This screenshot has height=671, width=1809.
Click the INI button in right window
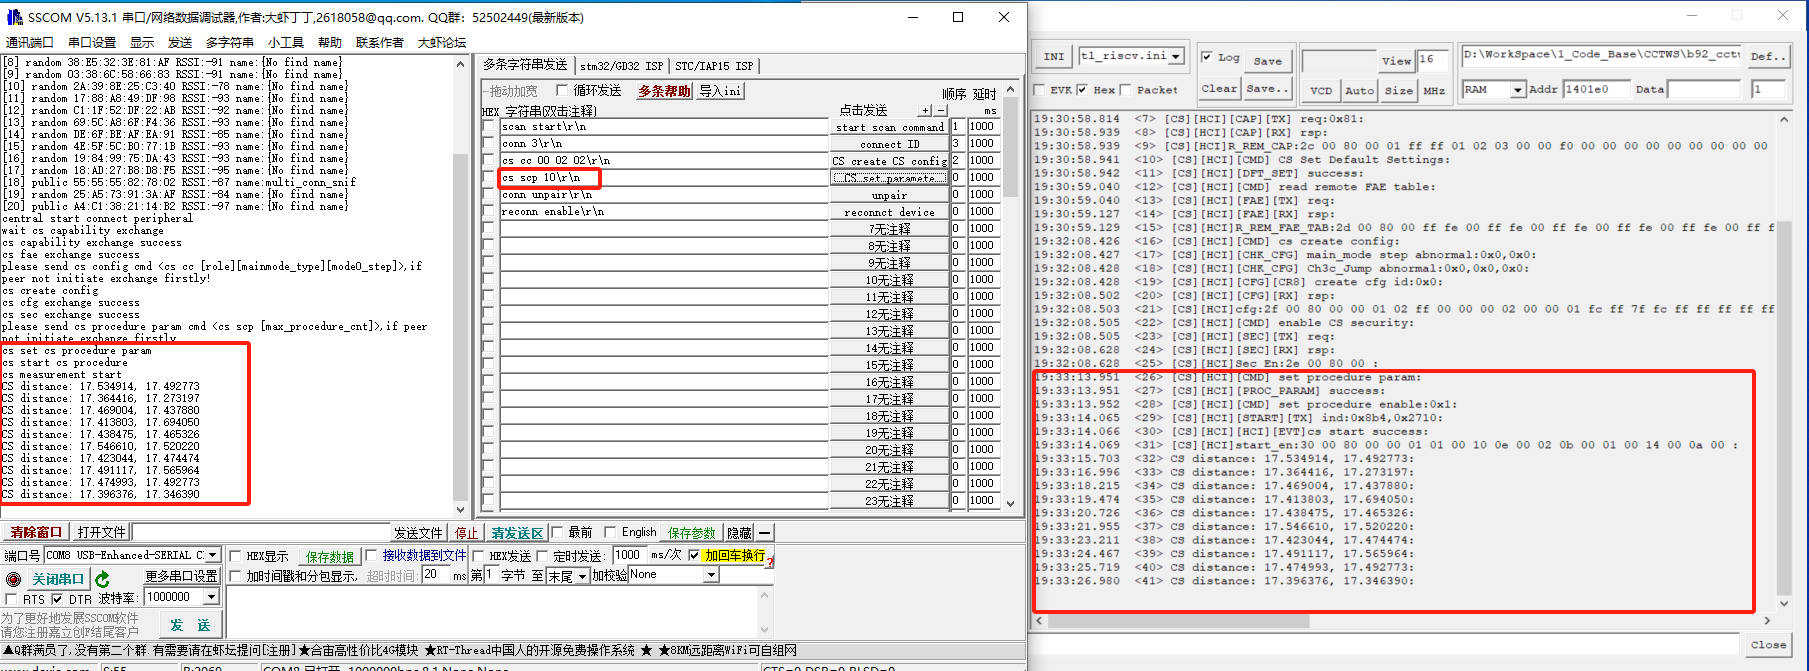point(1054,56)
